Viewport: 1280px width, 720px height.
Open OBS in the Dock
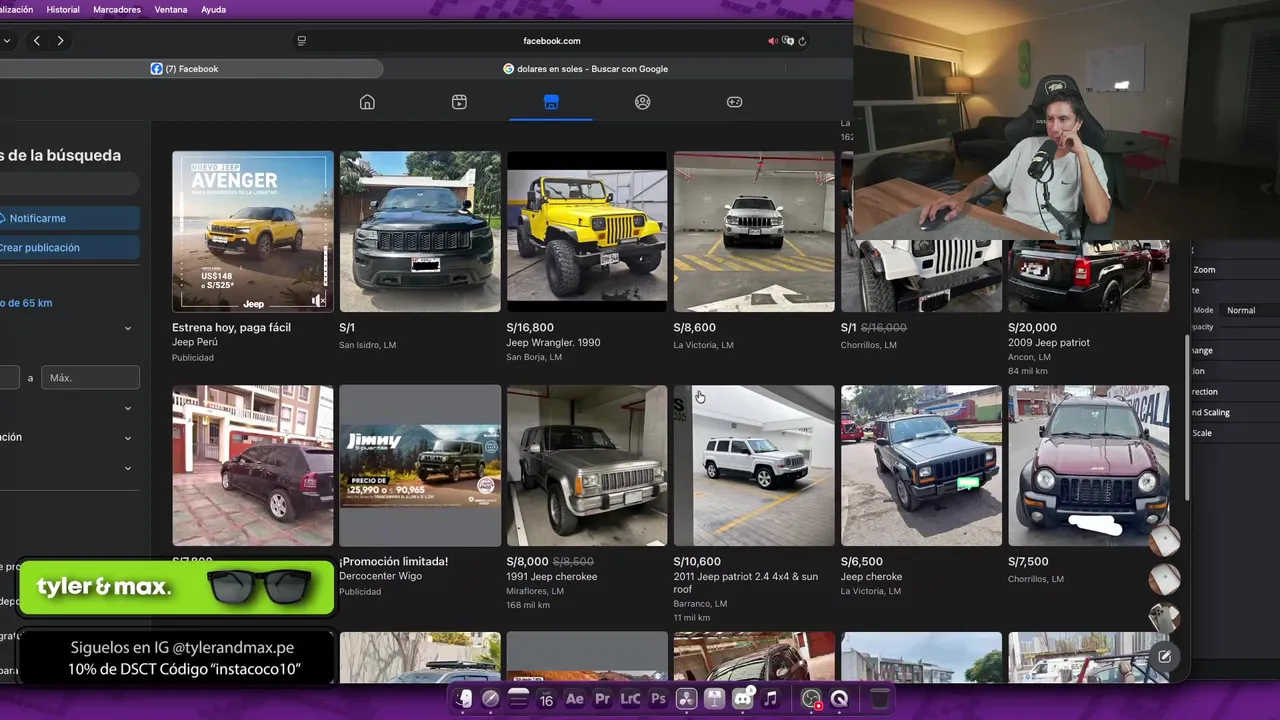(x=811, y=699)
